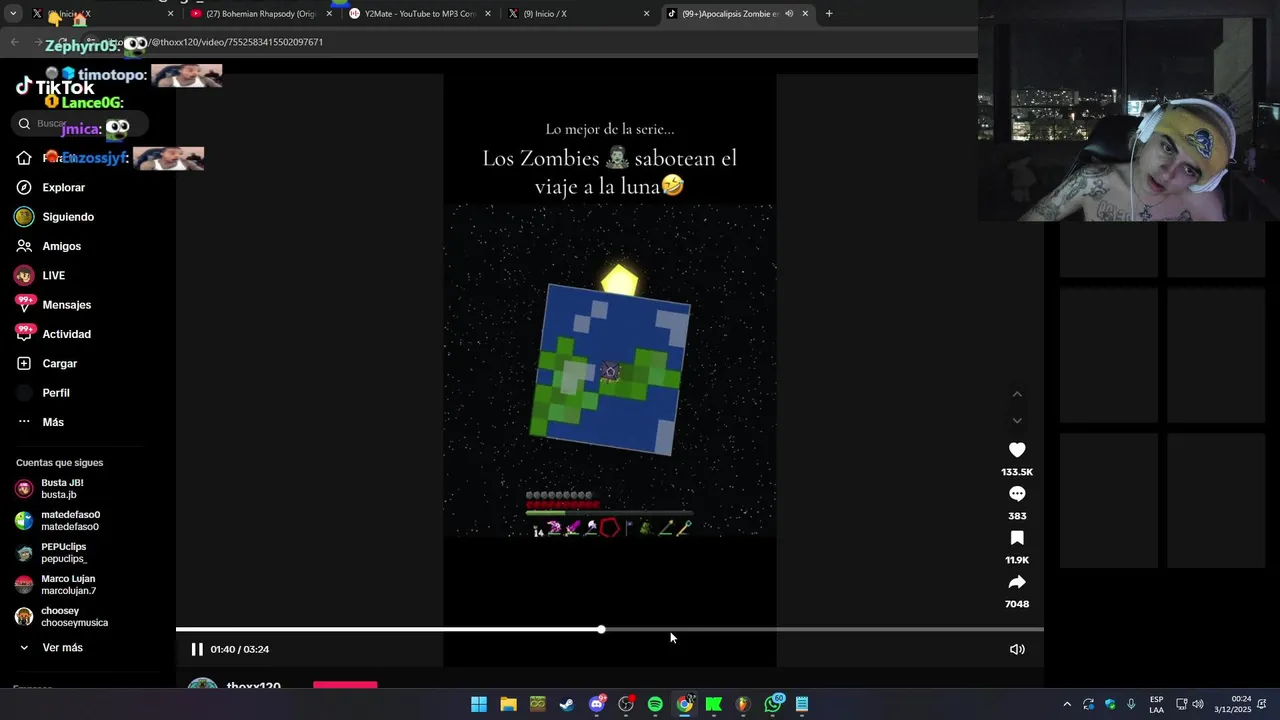This screenshot has height=720, width=1280.
Task: Open Spotify from the taskbar
Action: click(655, 704)
